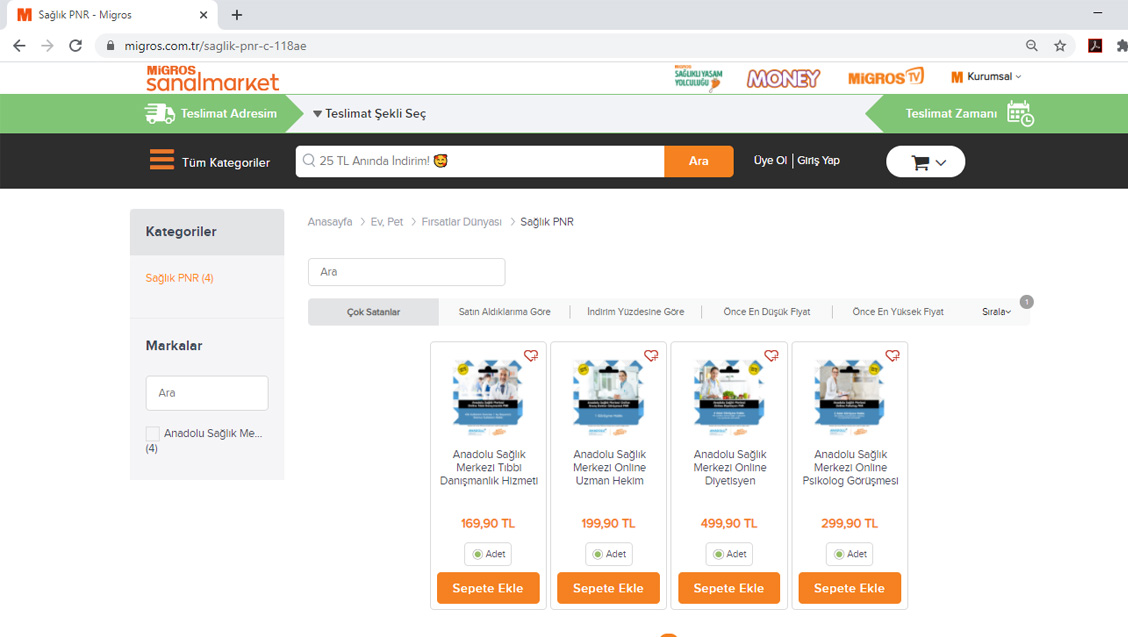Open the Migros TV logo link
1128x637 pixels.
pos(886,77)
